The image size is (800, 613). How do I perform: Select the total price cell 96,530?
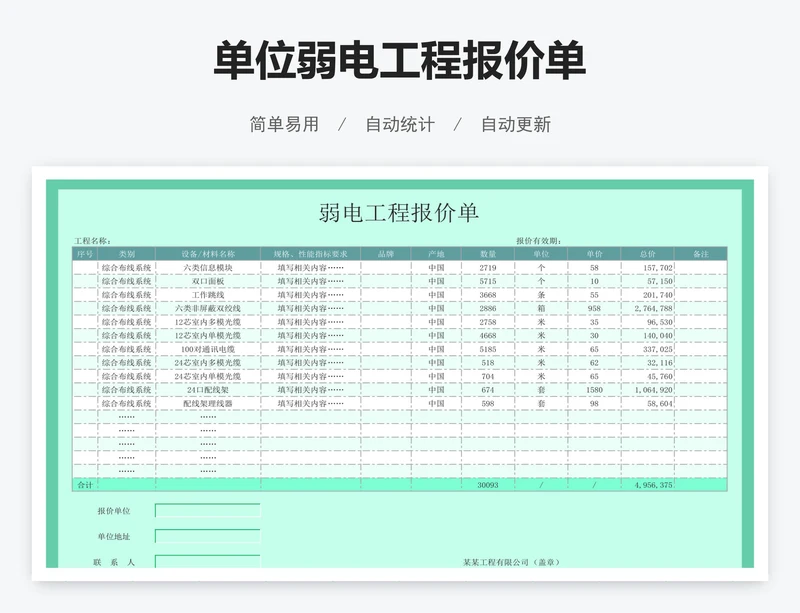(647, 322)
